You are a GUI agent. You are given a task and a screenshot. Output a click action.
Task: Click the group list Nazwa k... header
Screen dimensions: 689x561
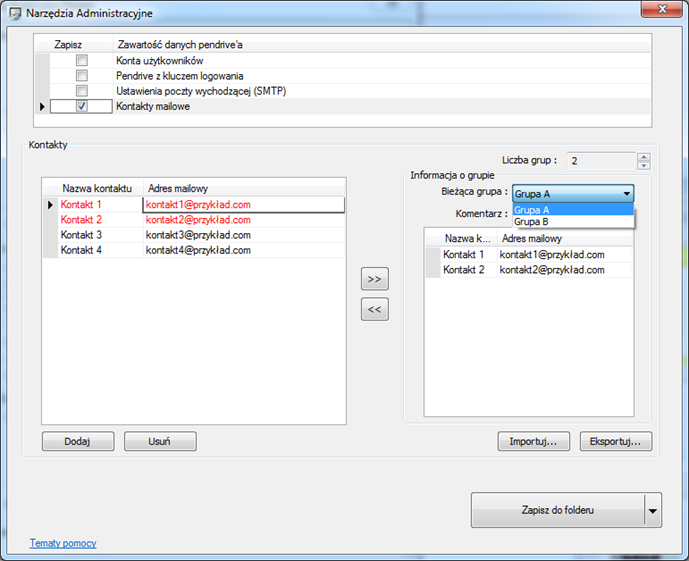[468, 239]
